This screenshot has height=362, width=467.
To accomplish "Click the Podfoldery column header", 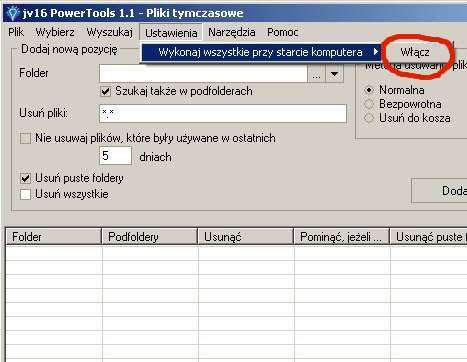I will coord(150,237).
